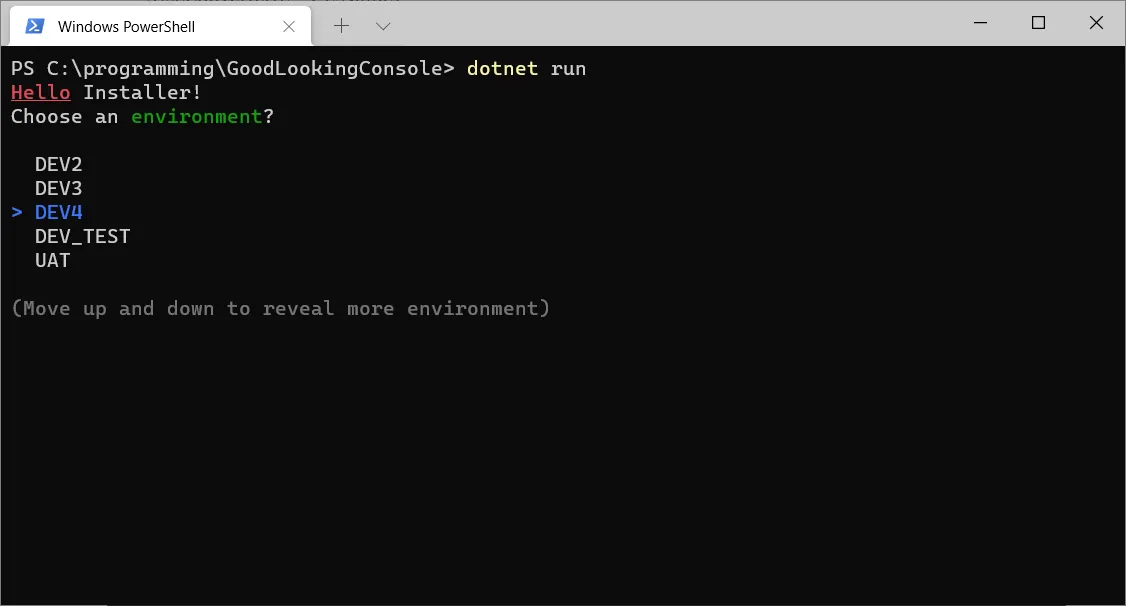Open a new terminal tab with plus icon
The image size is (1126, 606).
coord(341,26)
